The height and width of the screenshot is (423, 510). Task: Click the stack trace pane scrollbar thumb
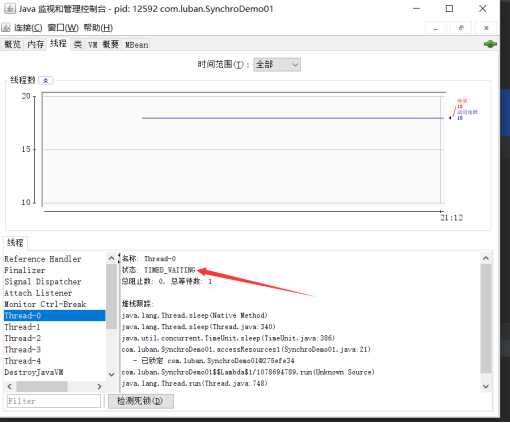coord(486,318)
